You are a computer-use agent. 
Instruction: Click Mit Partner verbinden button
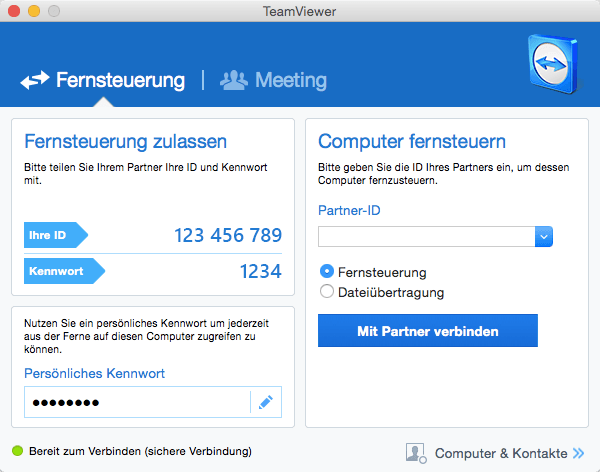coord(428,331)
